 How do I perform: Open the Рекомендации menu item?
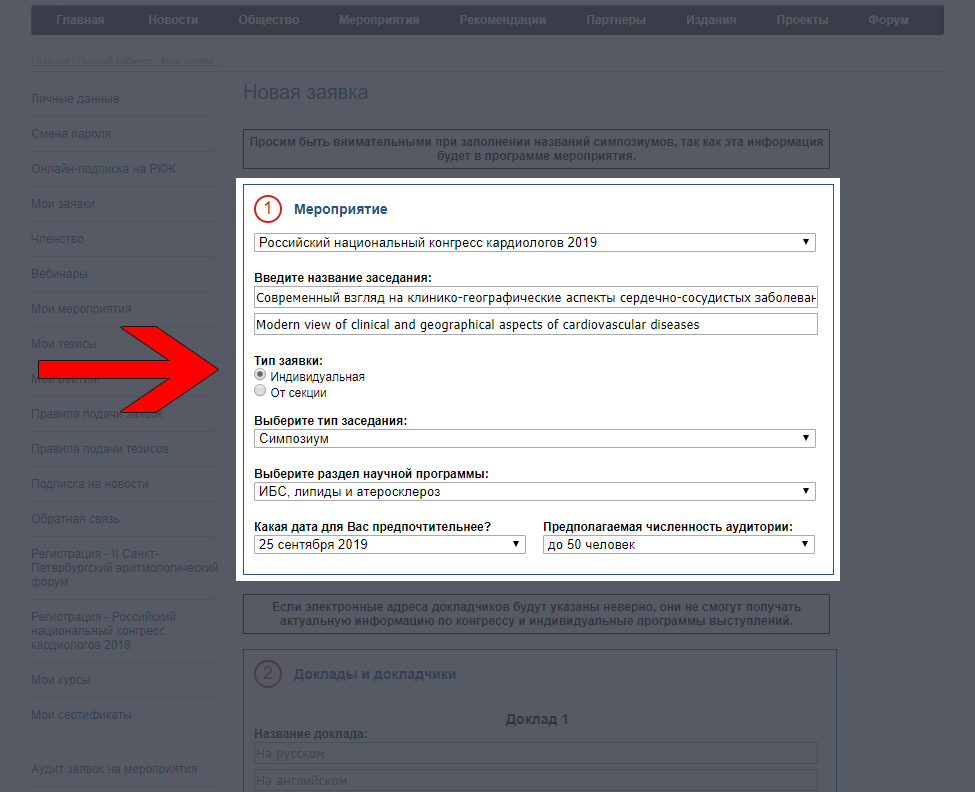tap(502, 20)
